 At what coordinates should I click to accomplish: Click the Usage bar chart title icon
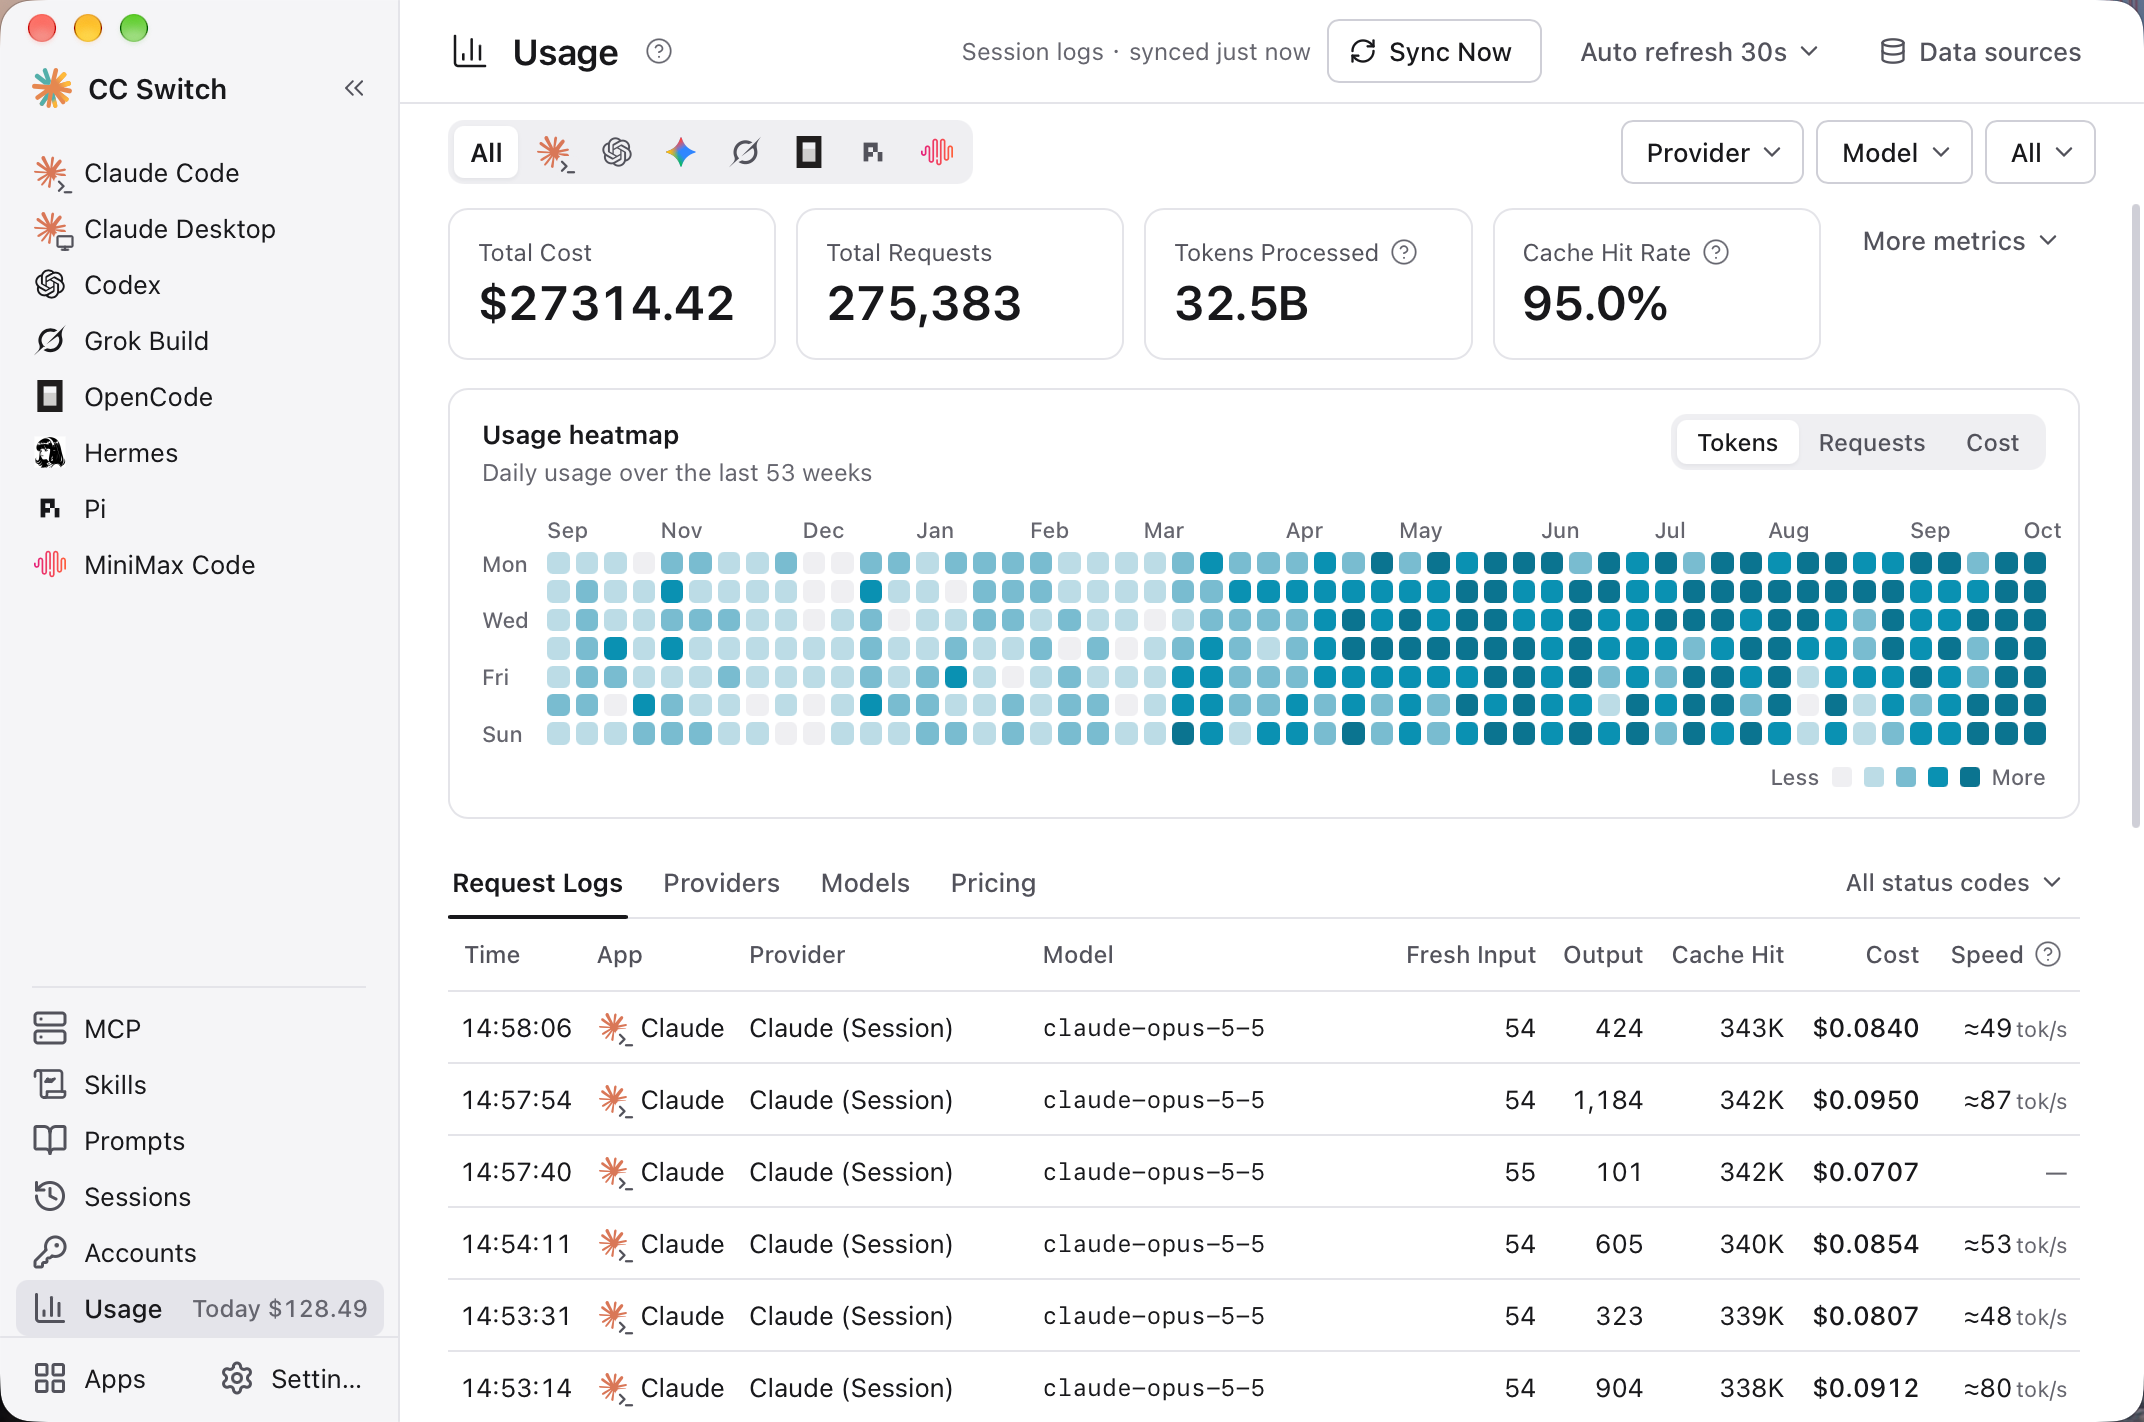[470, 51]
